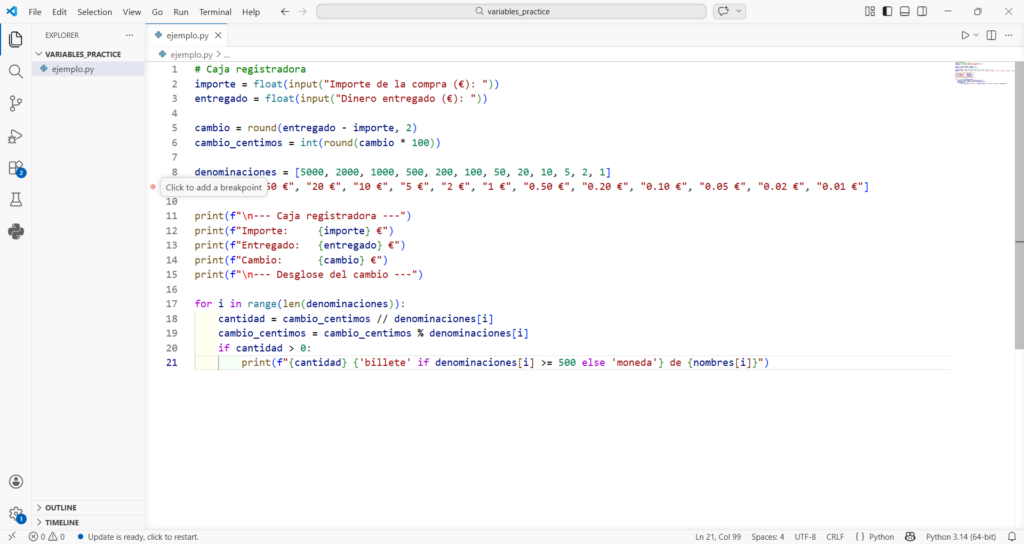This screenshot has height=544, width=1024.
Task: Open the Terminal menu
Action: (215, 12)
